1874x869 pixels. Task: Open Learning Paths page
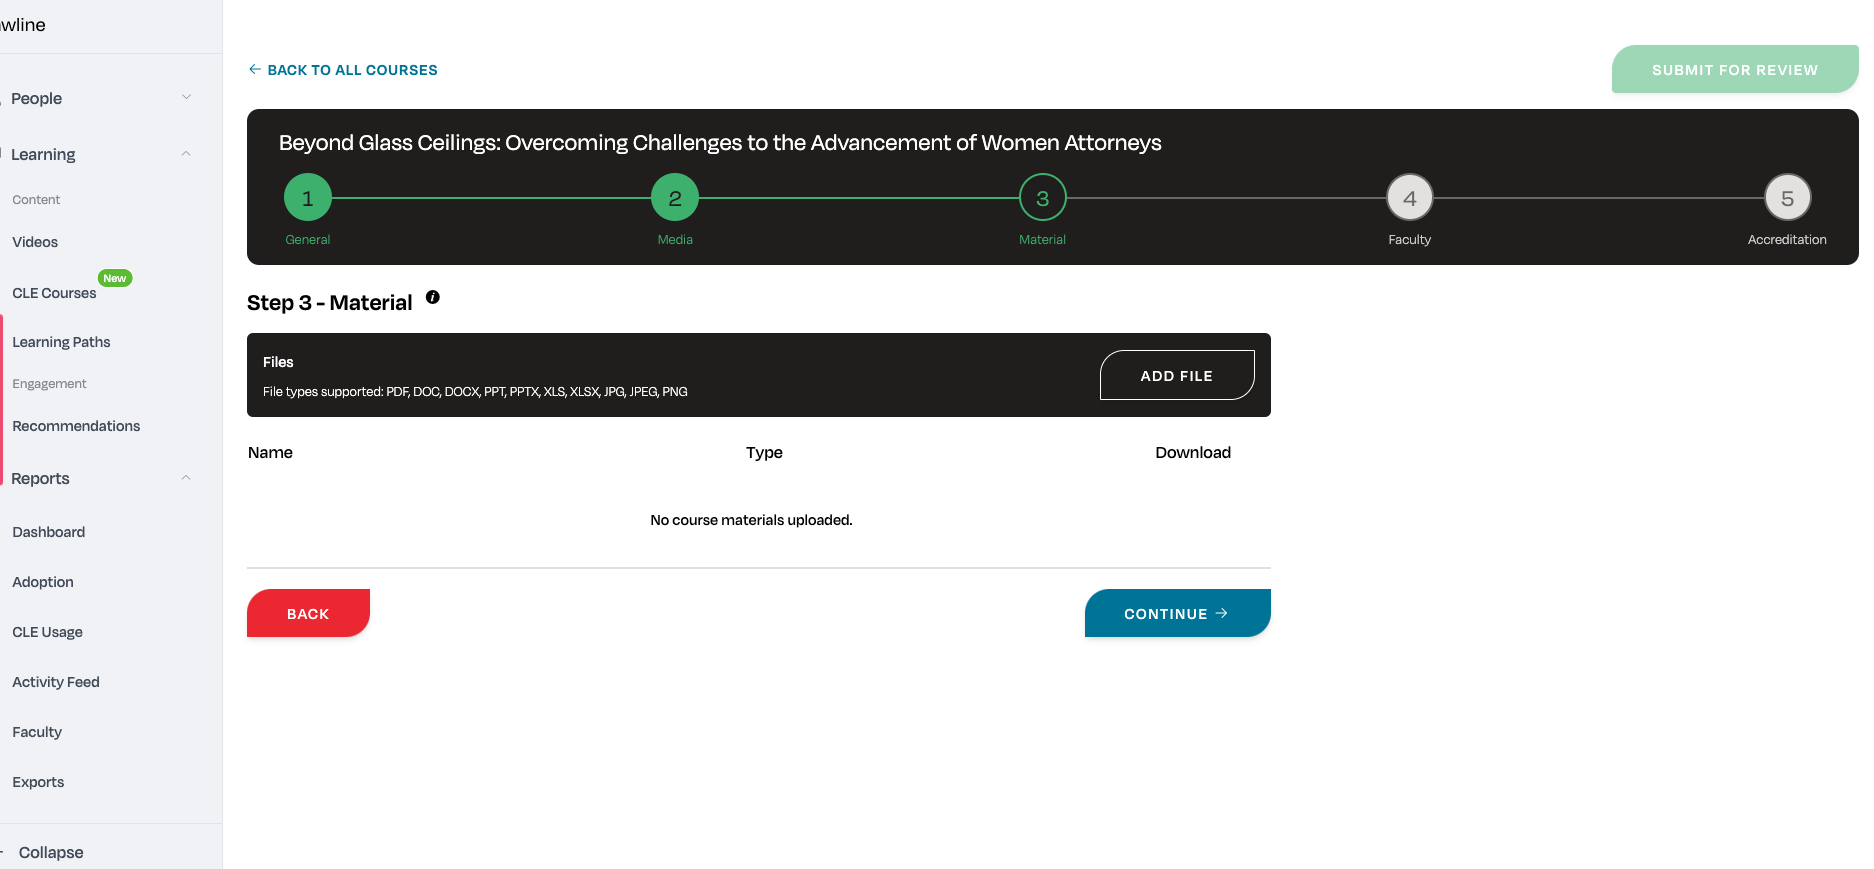(x=61, y=342)
